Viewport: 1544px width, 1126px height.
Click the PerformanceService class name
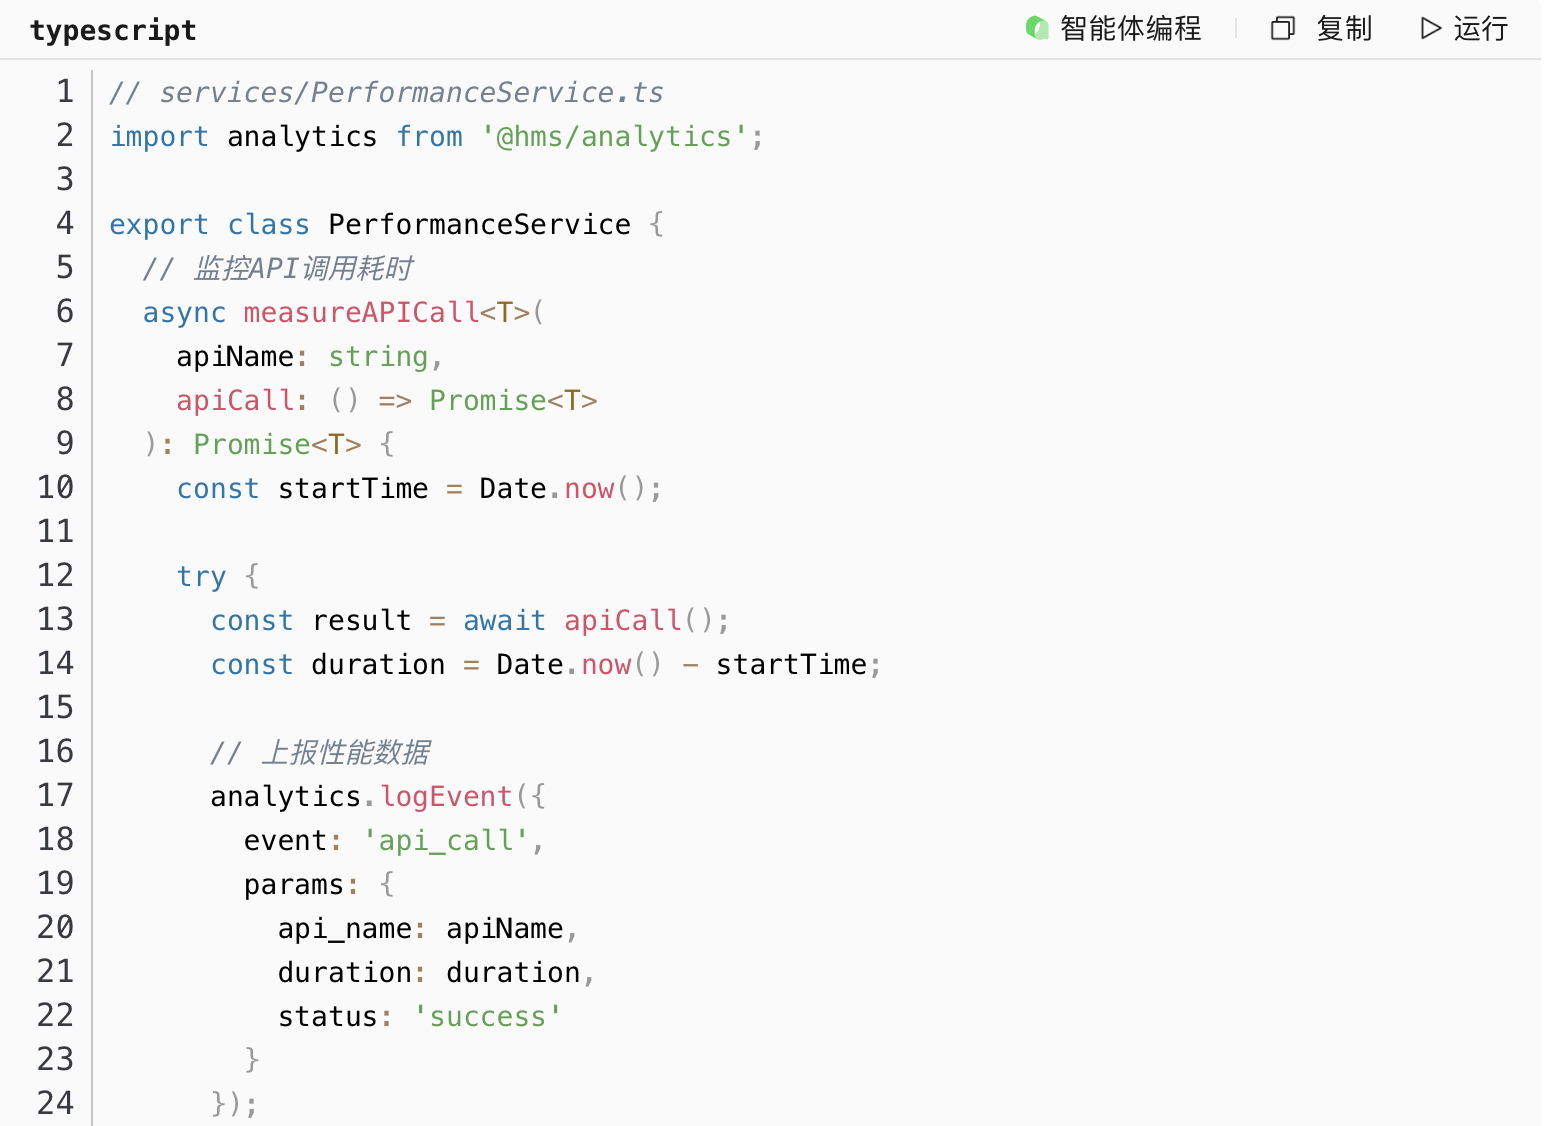coord(479,224)
